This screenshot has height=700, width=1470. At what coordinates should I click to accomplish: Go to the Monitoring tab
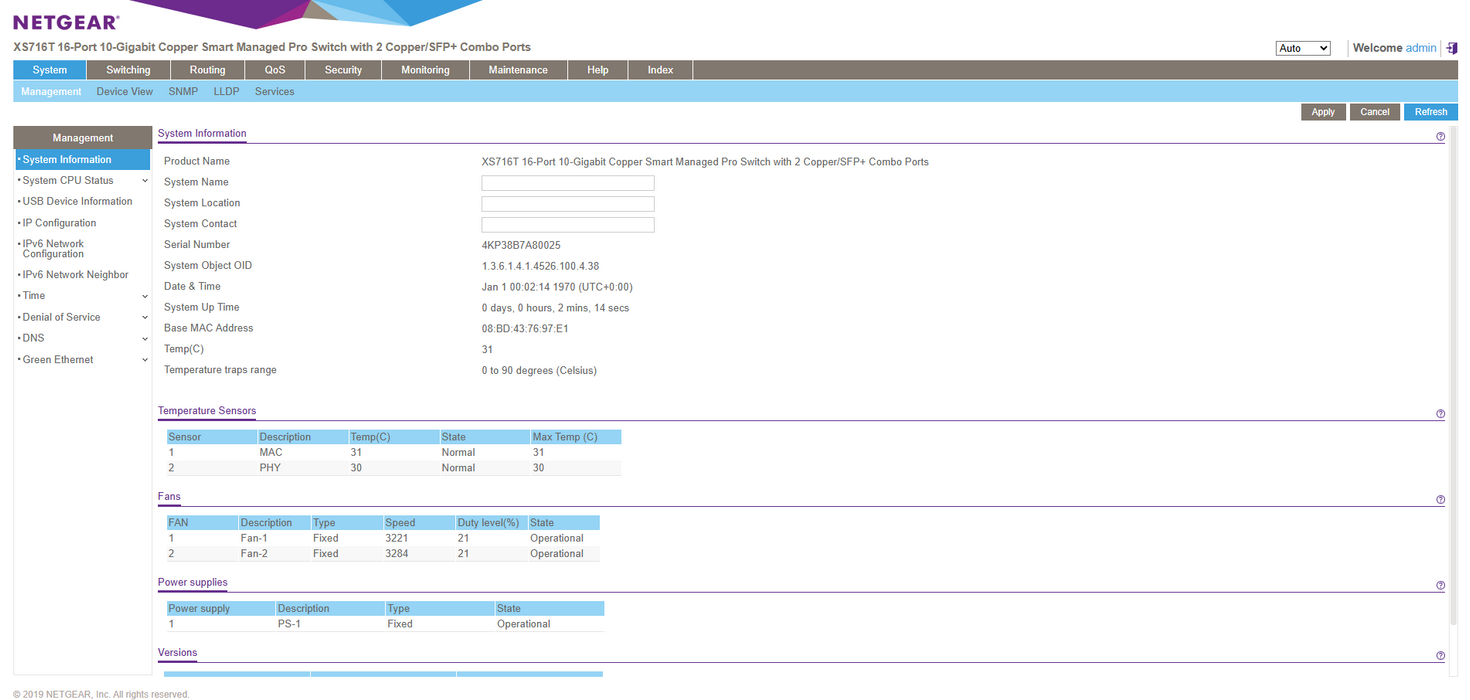[425, 70]
